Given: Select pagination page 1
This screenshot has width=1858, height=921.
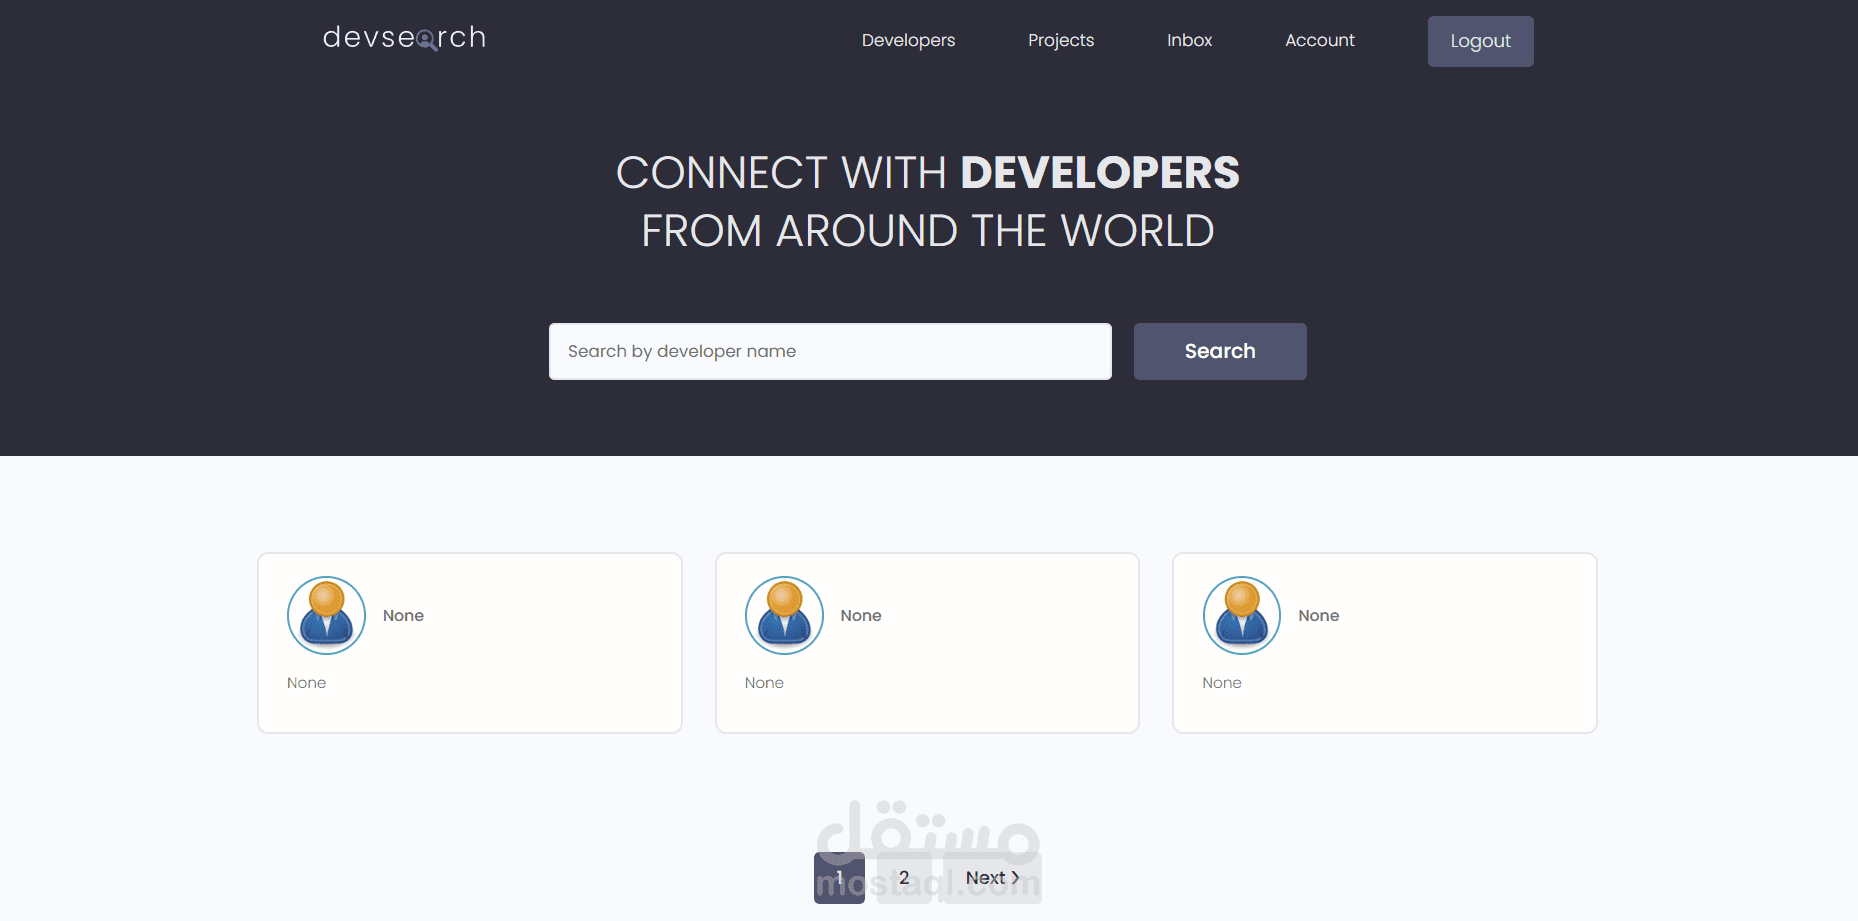Looking at the screenshot, I should tap(839, 878).
